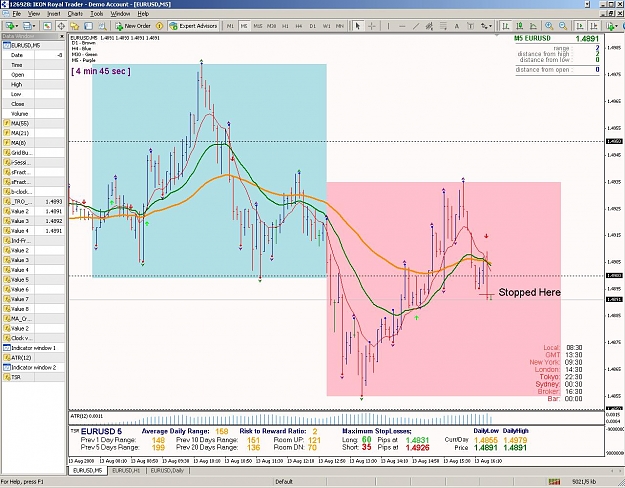Select the trendline drawing tool
This screenshot has height=488, width=625.
(x=416, y=26)
